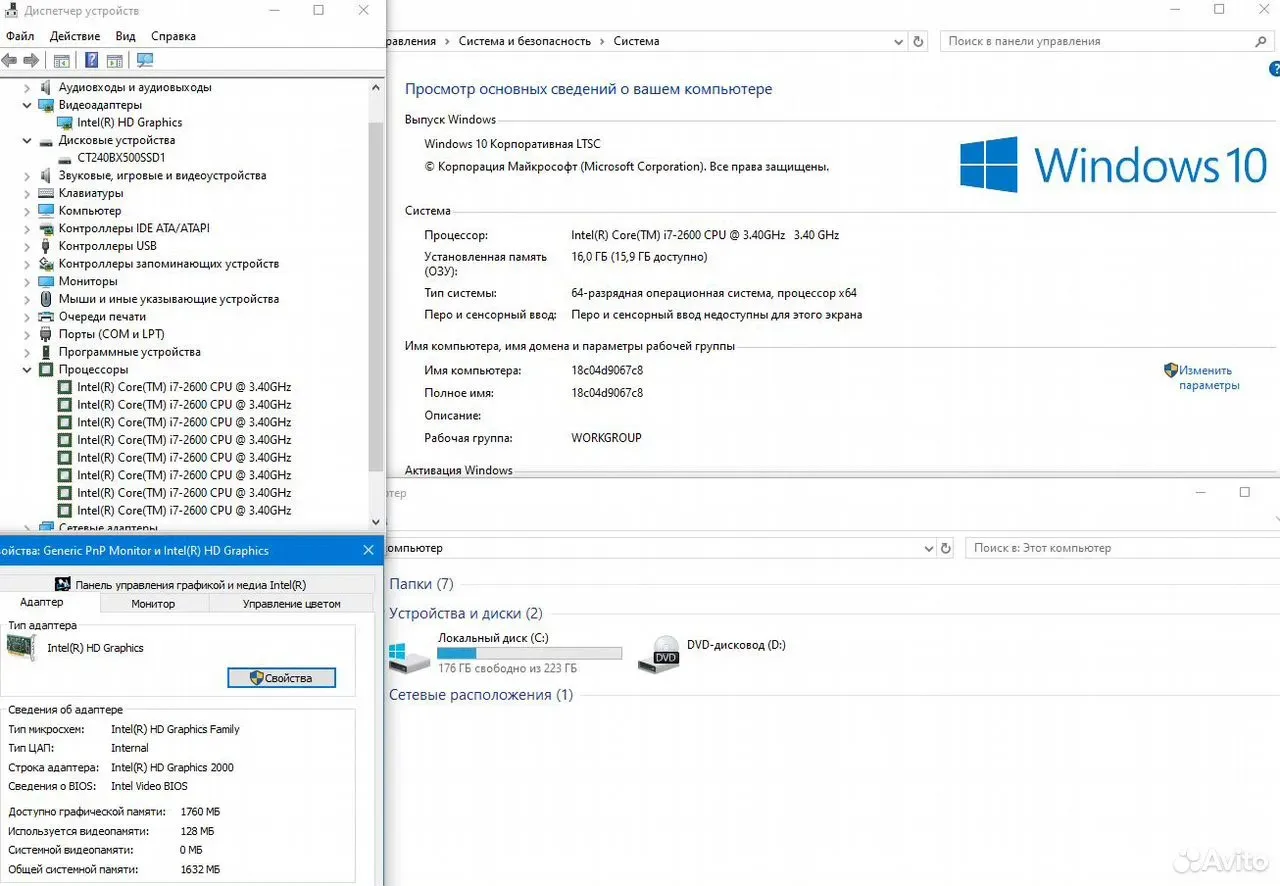This screenshot has height=886, width=1280.
Task: Select computer name 18c04d9067c8 text
Action: (x=607, y=370)
